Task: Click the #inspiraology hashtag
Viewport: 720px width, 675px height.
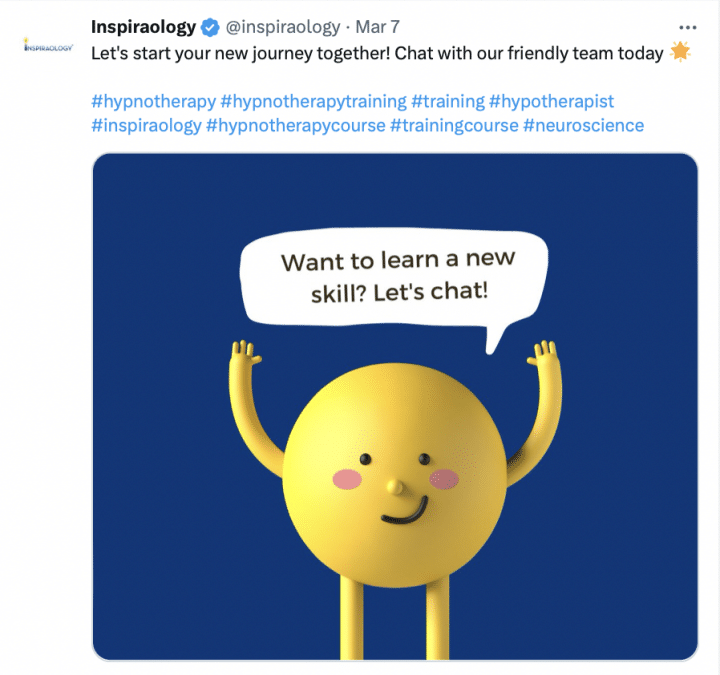Action: pyautogui.click(x=146, y=125)
